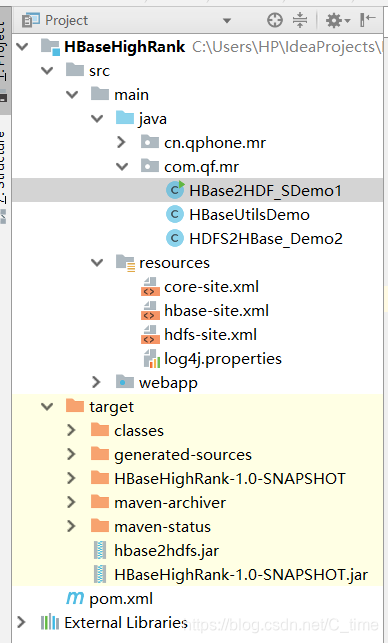This screenshot has height=643, width=388.
Task: Click the log4j.properties file icon
Action: (151, 359)
